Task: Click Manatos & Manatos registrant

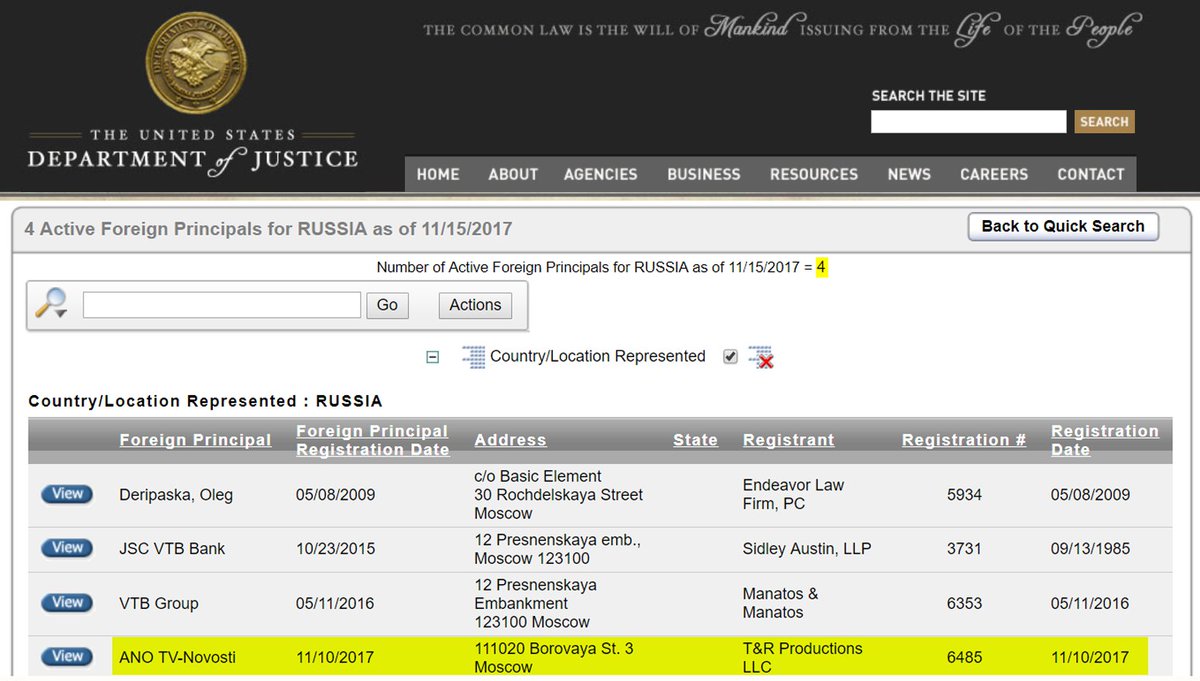Action: coord(780,603)
